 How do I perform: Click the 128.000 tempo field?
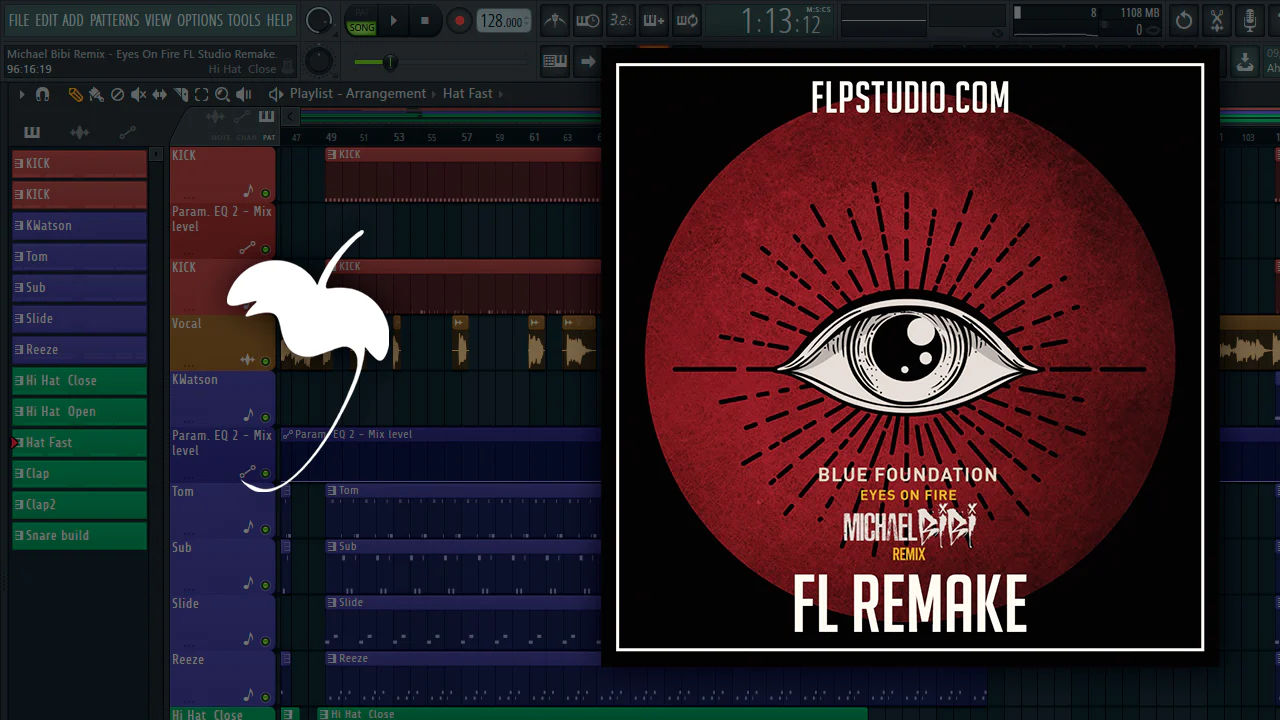(505, 21)
